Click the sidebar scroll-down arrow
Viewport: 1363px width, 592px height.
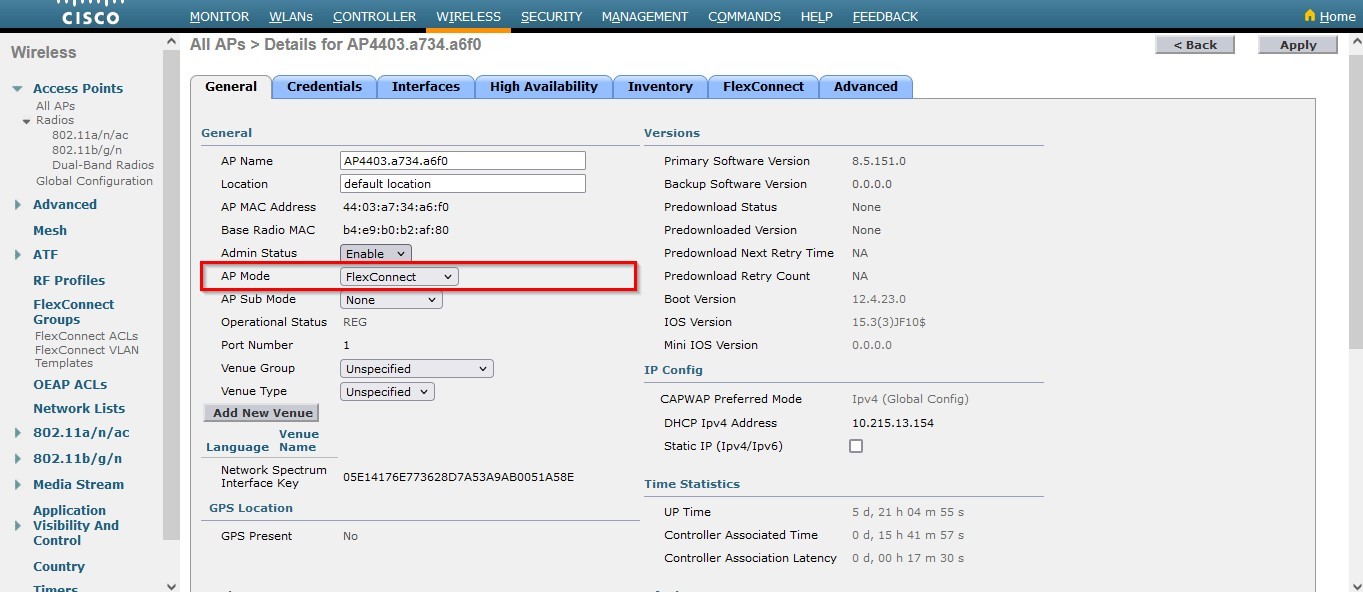tap(171, 585)
